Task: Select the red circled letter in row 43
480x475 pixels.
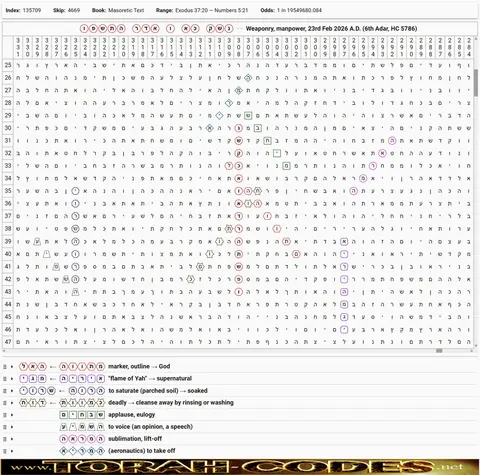Action: coord(238,292)
